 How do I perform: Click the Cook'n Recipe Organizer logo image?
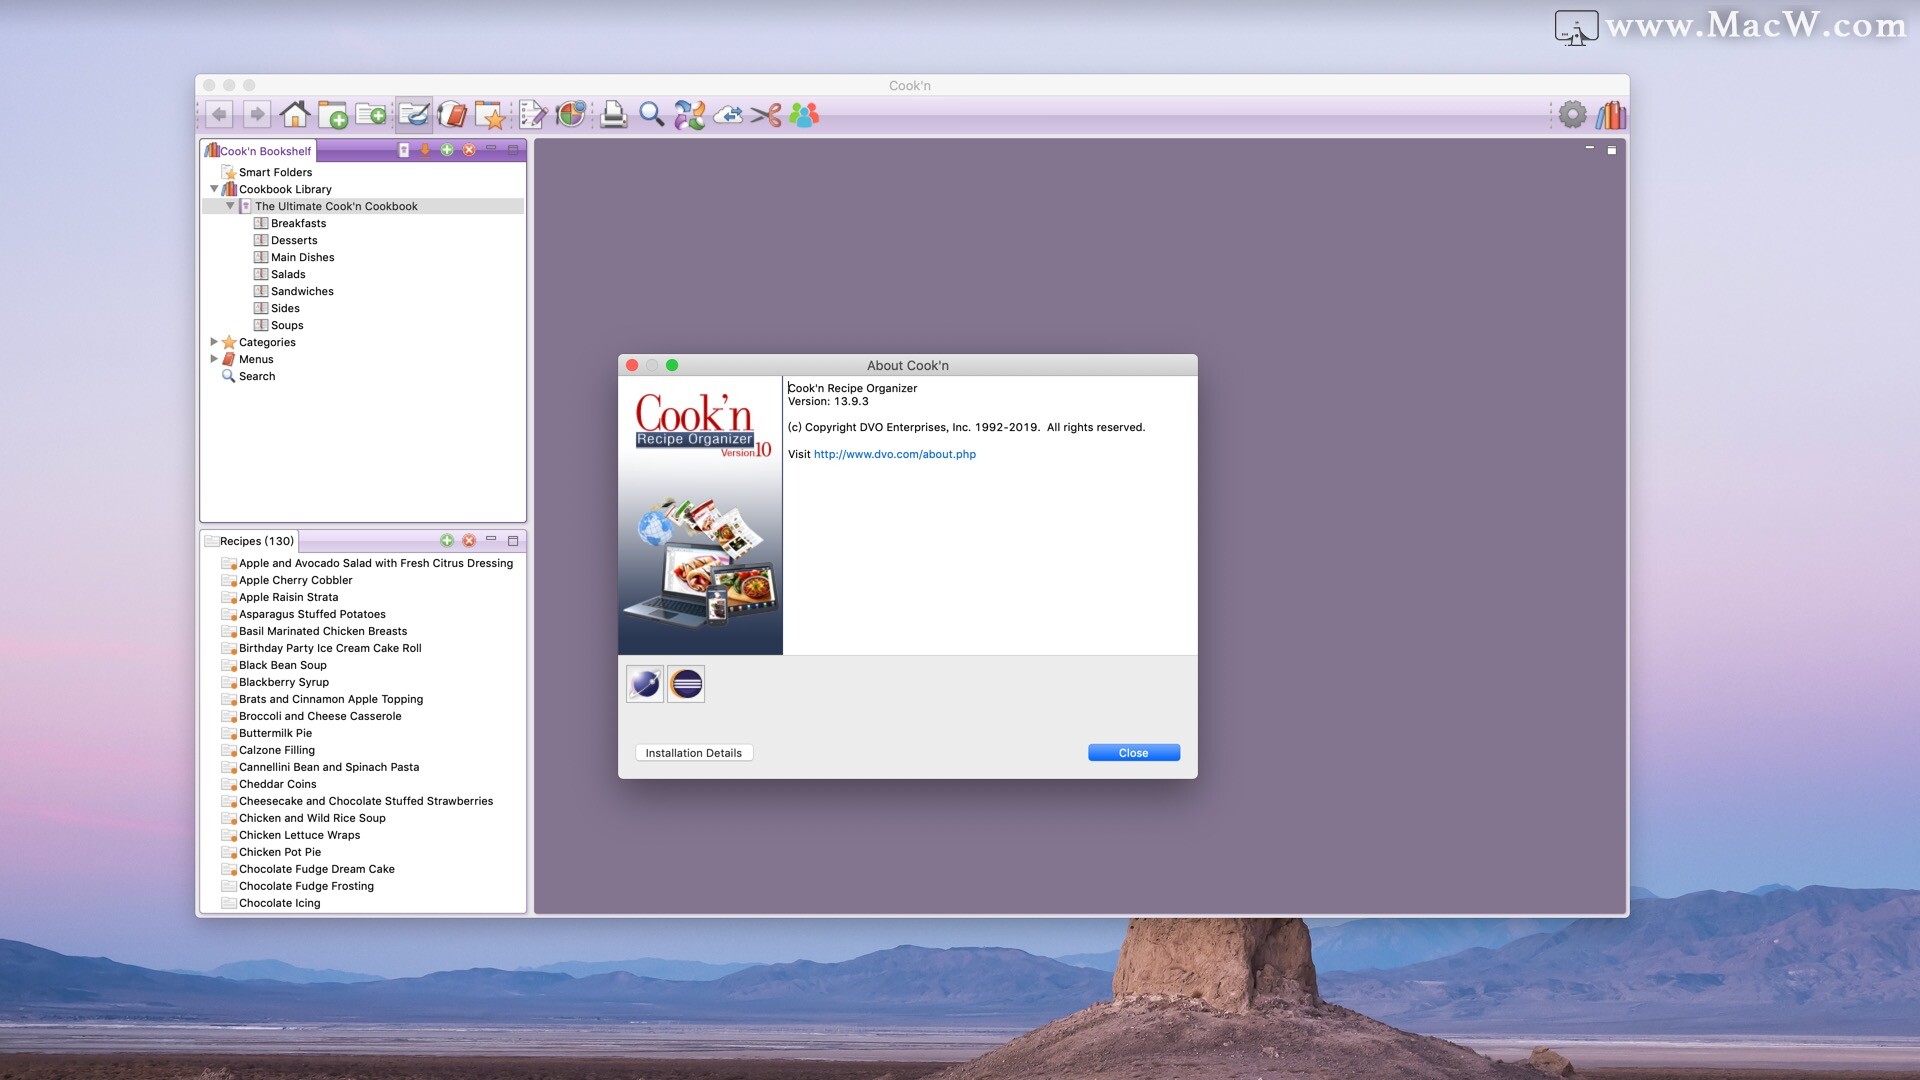pos(700,515)
